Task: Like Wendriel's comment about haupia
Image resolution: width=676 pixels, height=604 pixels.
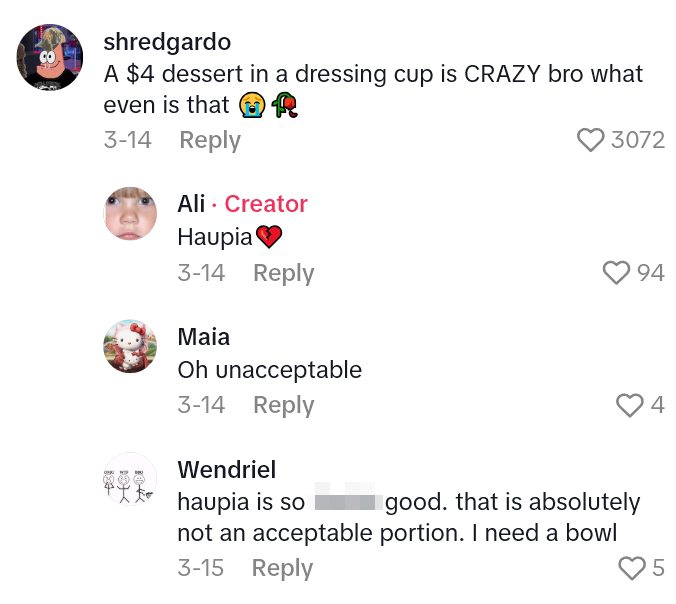Action: click(631, 568)
